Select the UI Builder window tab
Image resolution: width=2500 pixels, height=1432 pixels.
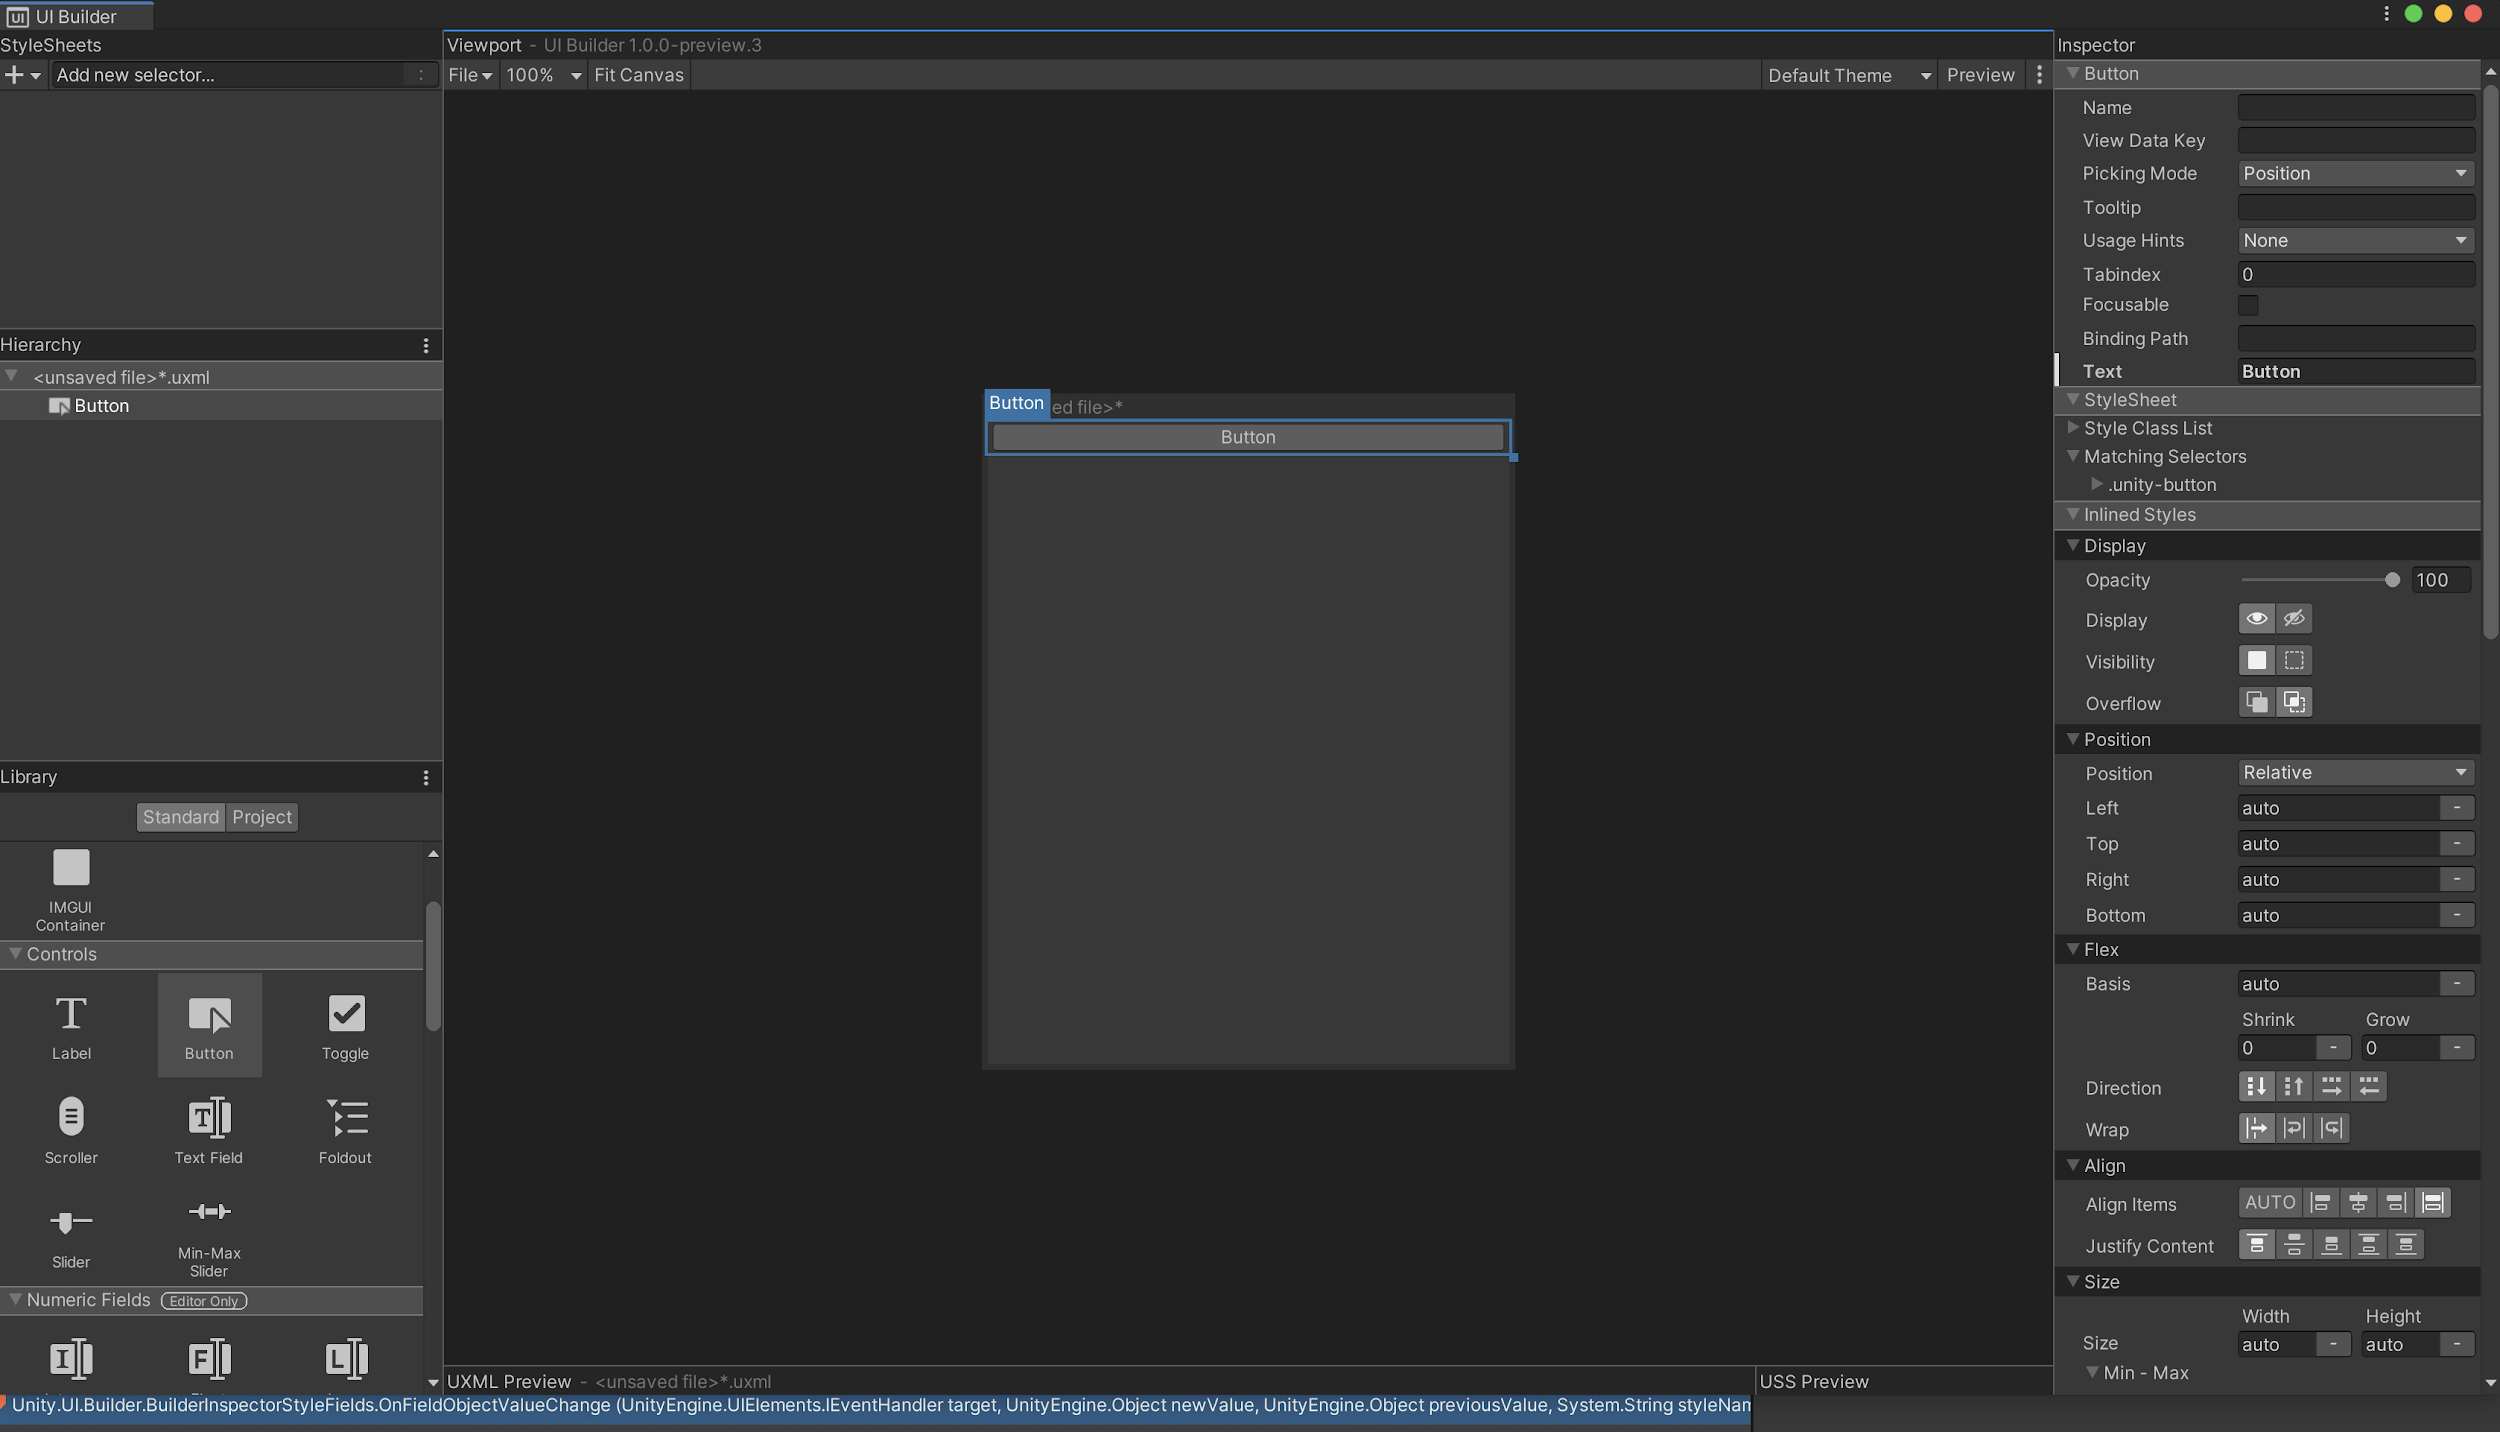76,16
